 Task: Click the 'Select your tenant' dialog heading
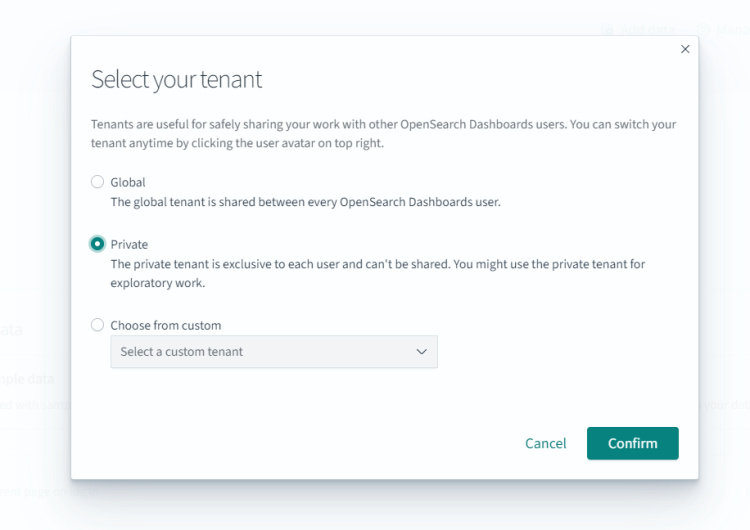177,80
